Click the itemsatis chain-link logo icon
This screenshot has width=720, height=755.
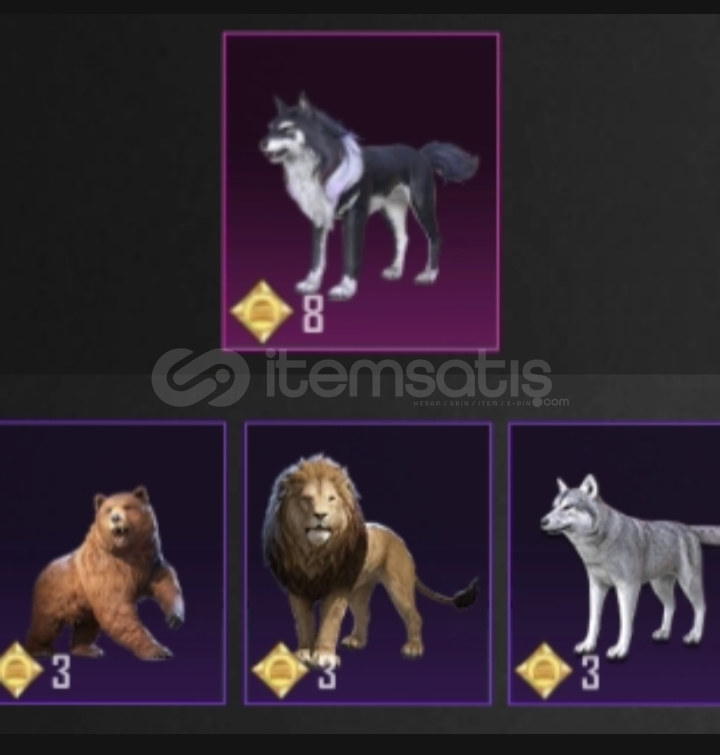(200, 378)
